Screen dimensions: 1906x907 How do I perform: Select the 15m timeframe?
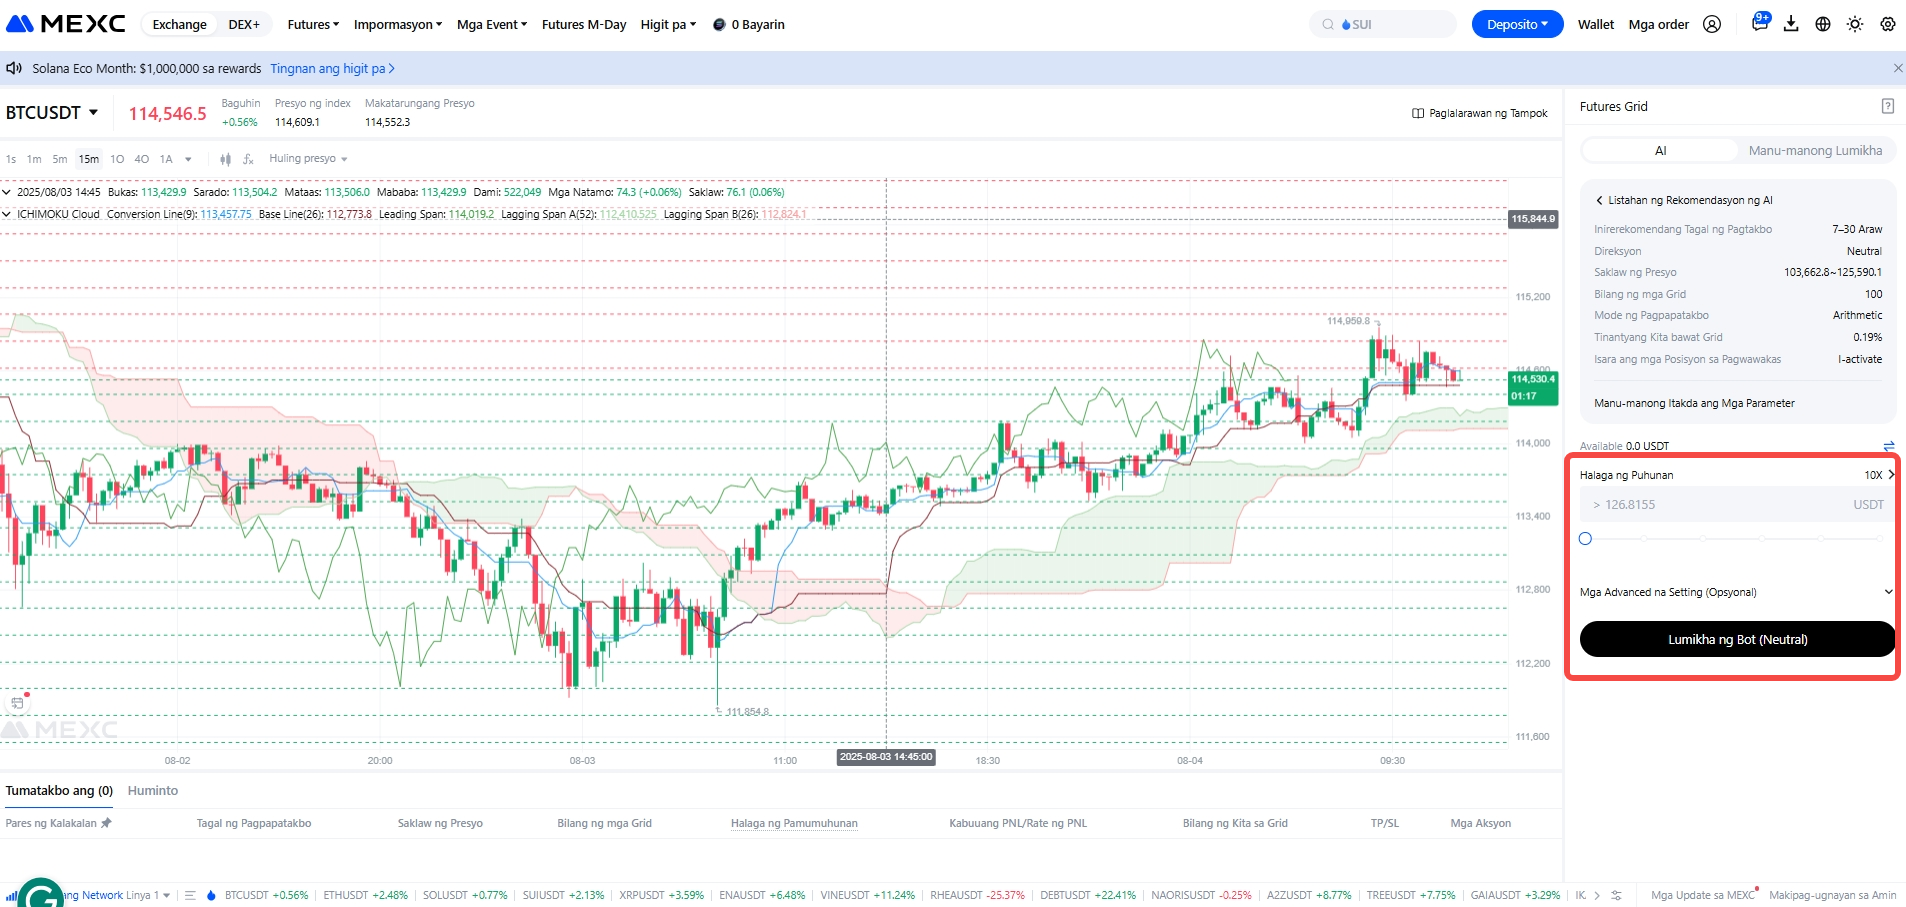89,159
